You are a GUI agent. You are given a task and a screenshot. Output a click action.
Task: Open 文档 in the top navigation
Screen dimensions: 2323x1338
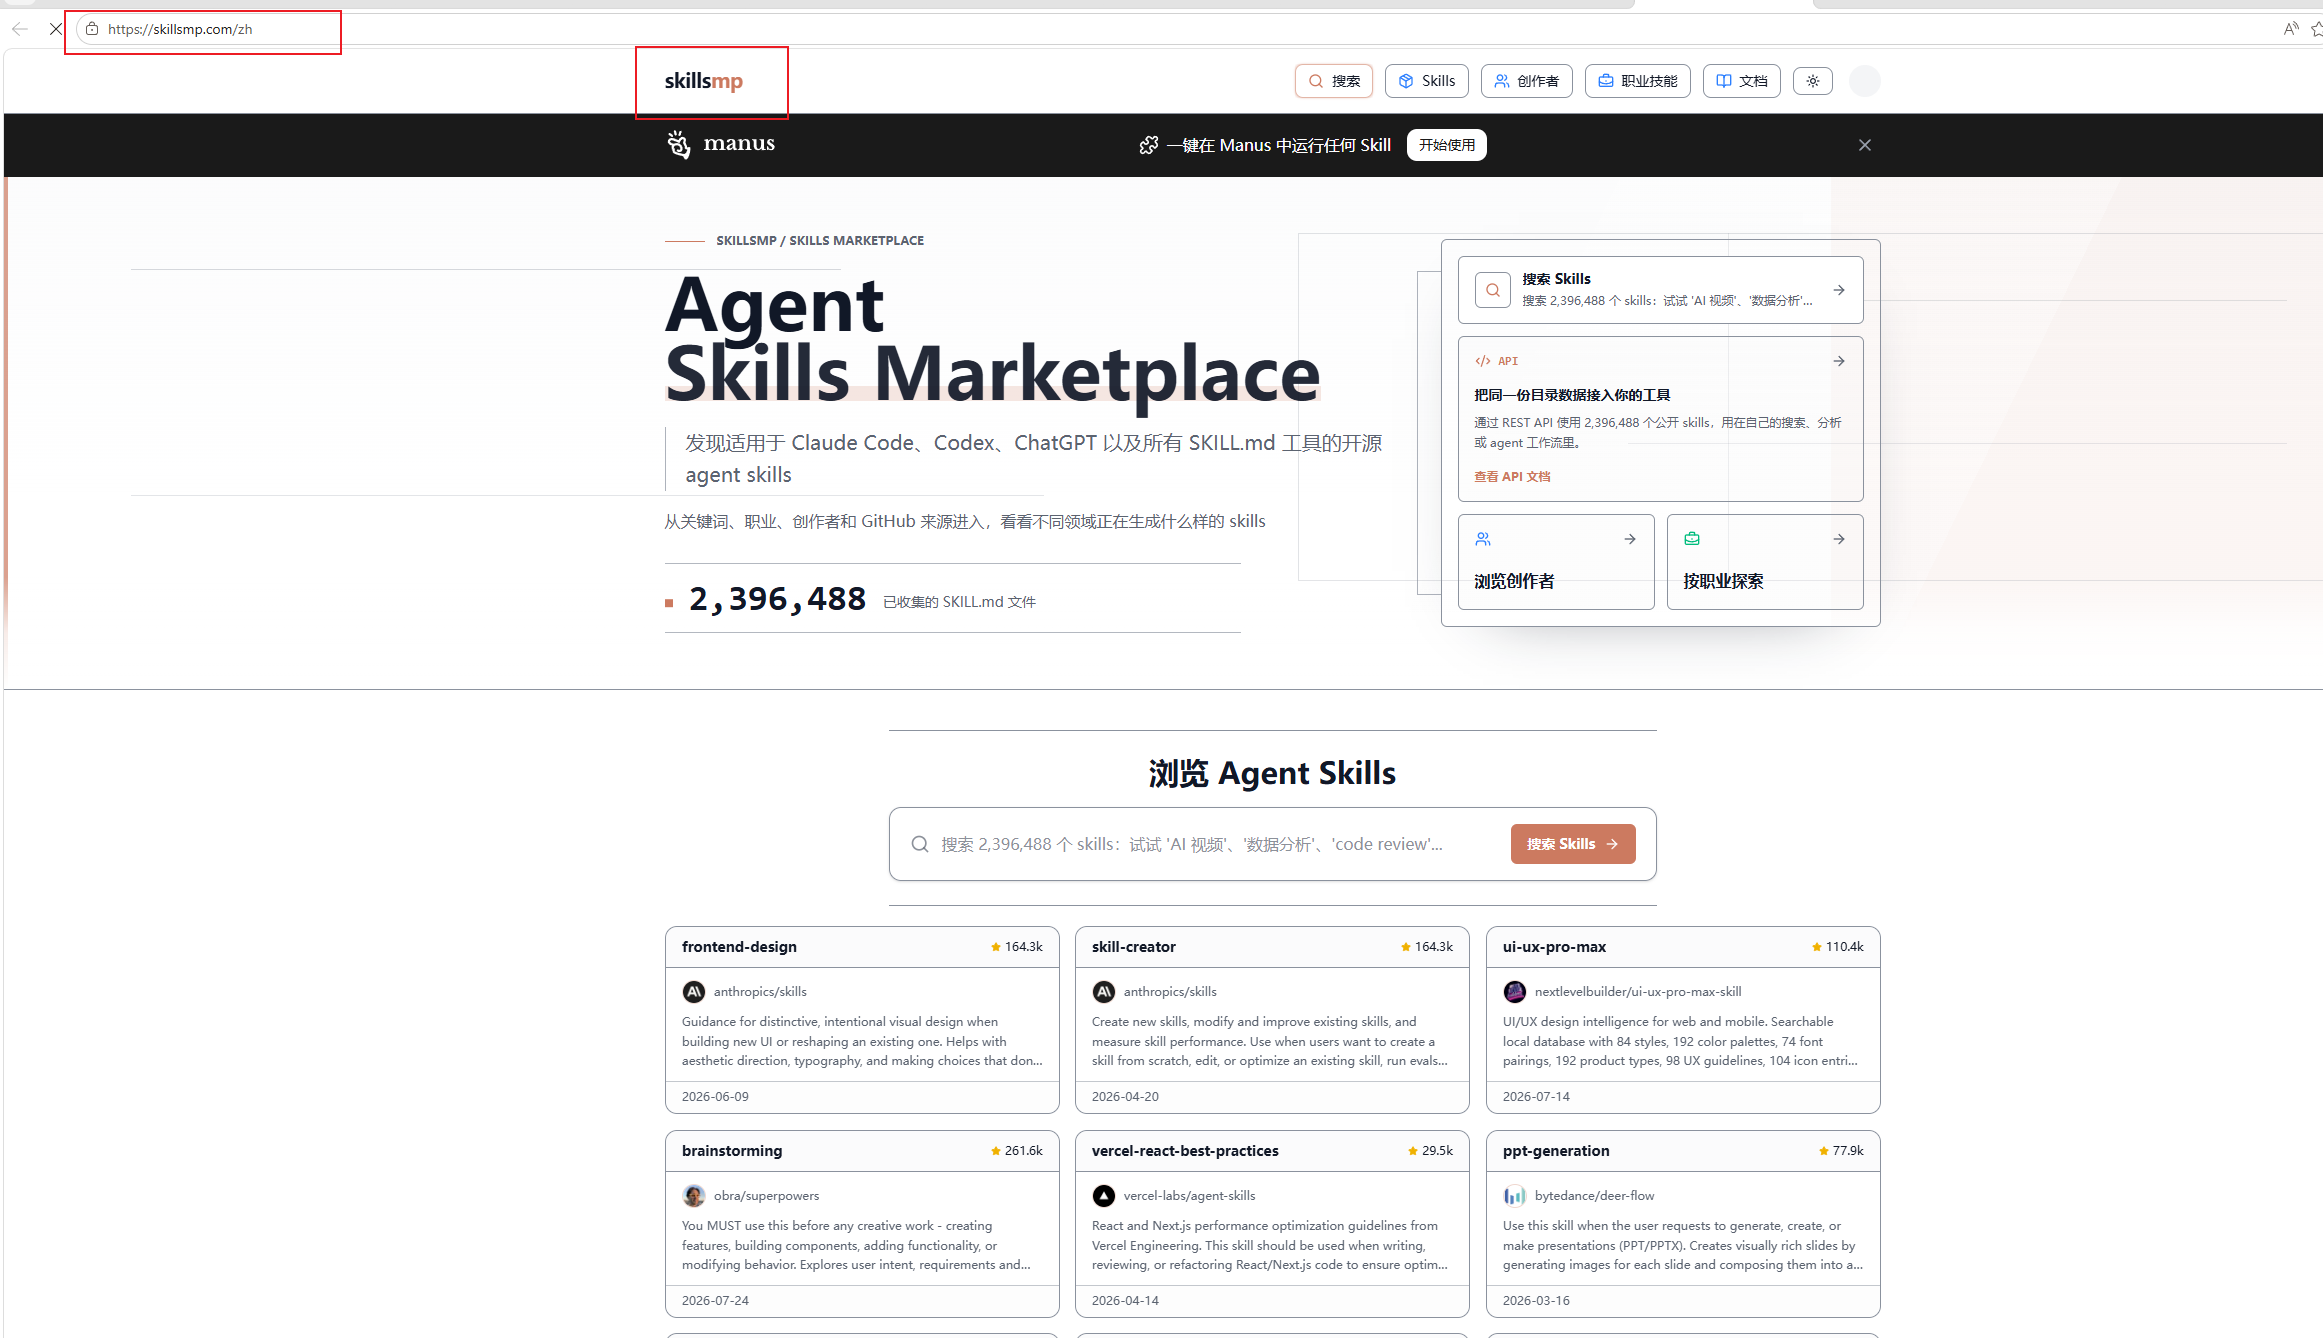[x=1742, y=81]
